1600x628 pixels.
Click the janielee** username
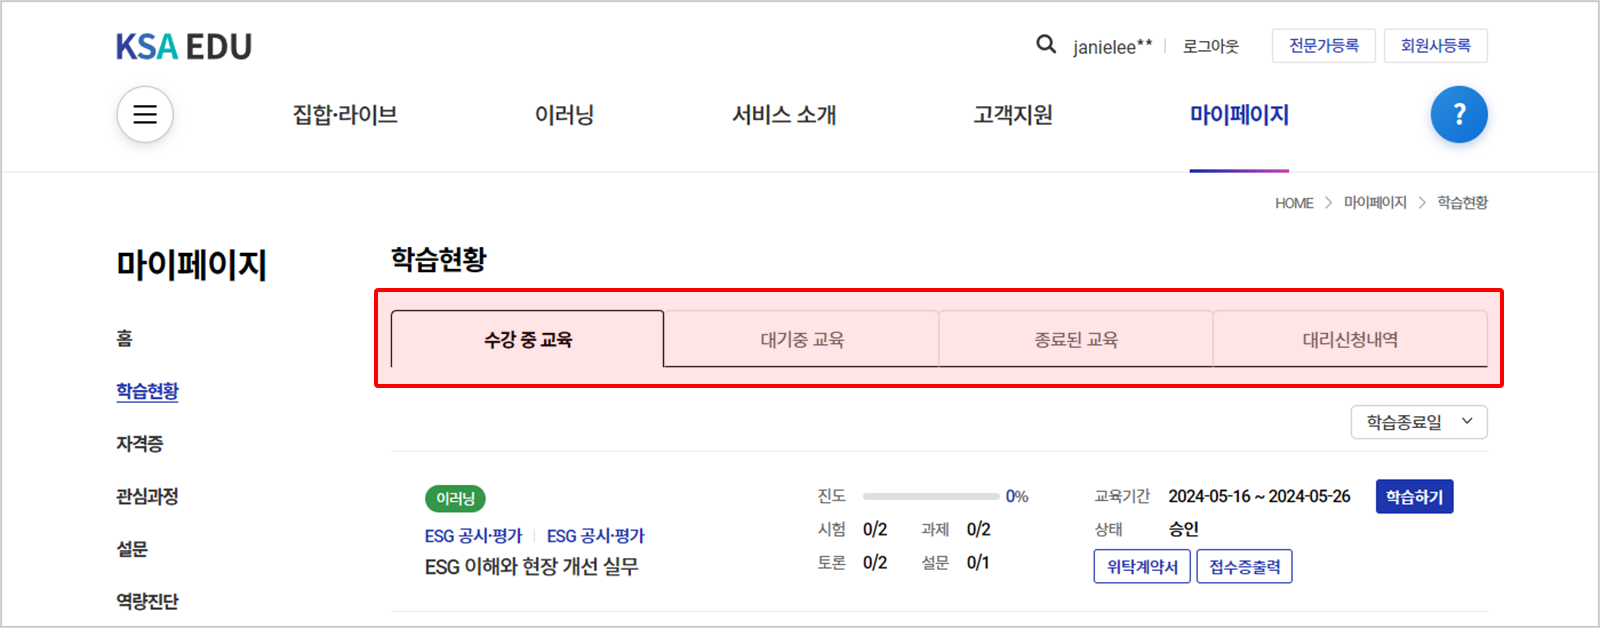pos(1112,47)
